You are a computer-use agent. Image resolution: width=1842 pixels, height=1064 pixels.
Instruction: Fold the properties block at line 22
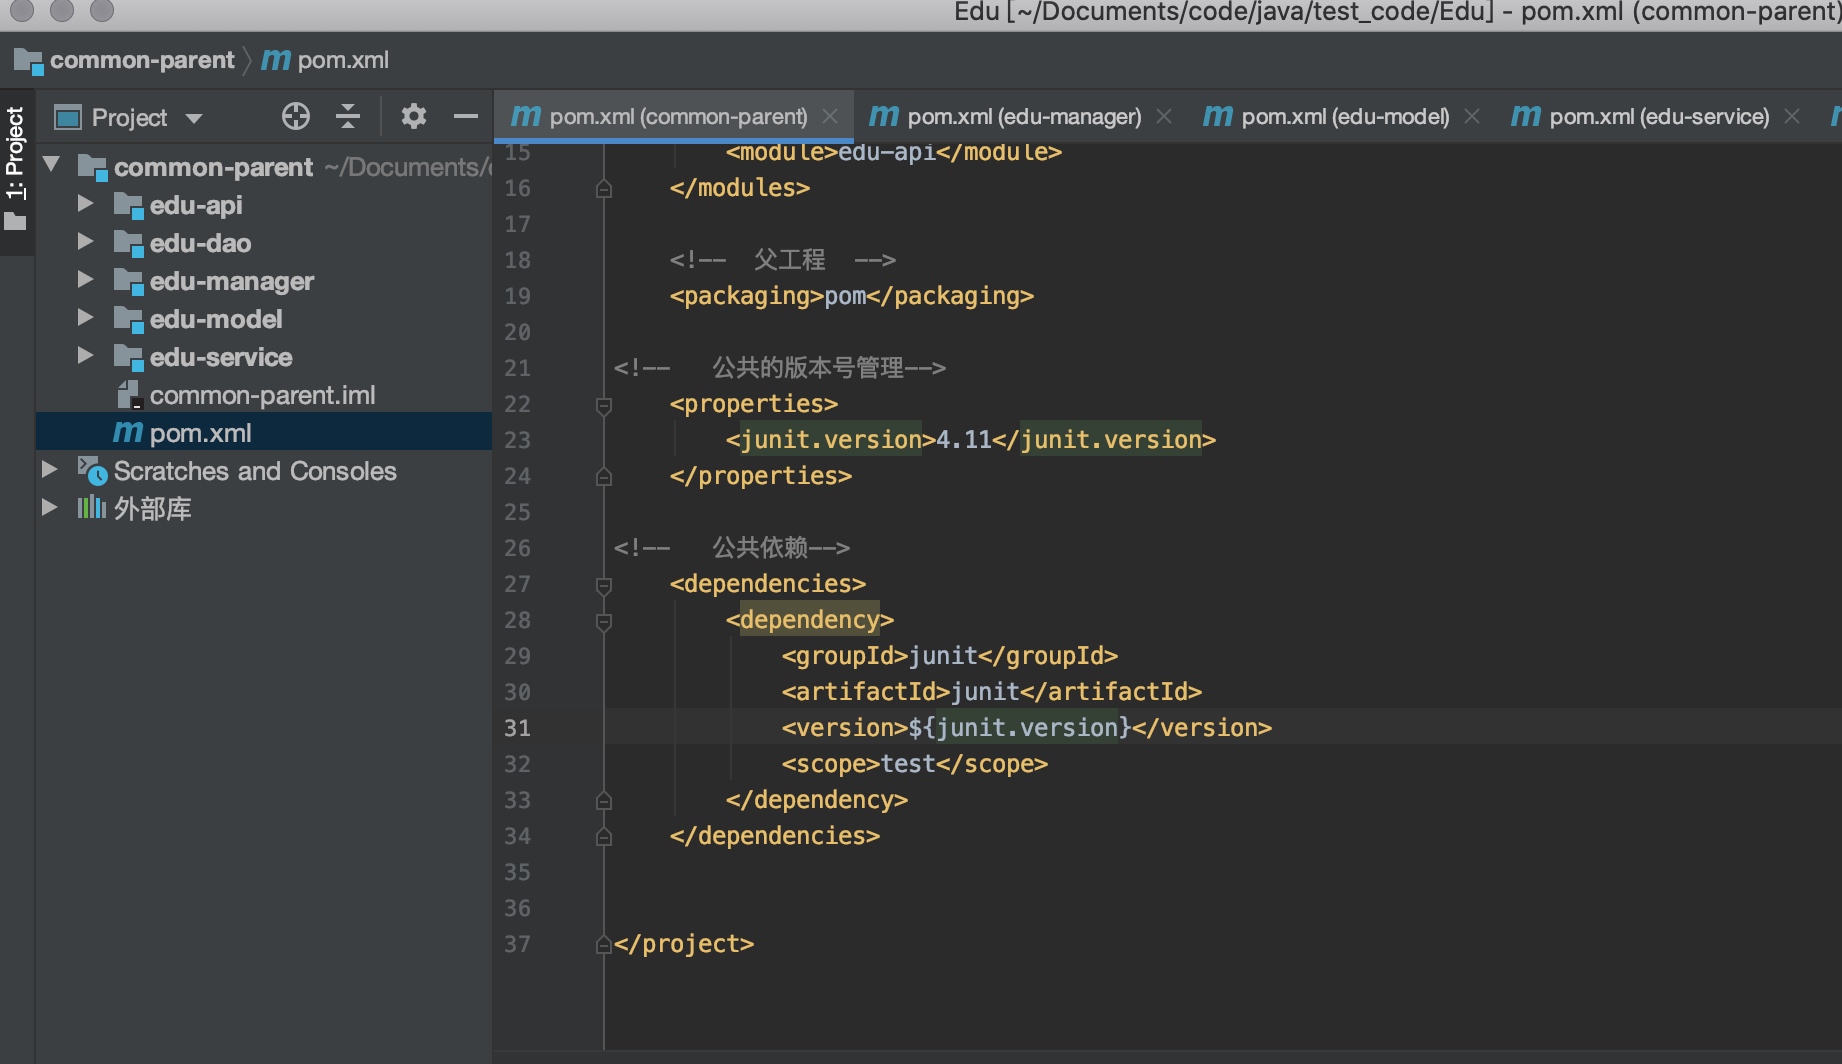(604, 405)
